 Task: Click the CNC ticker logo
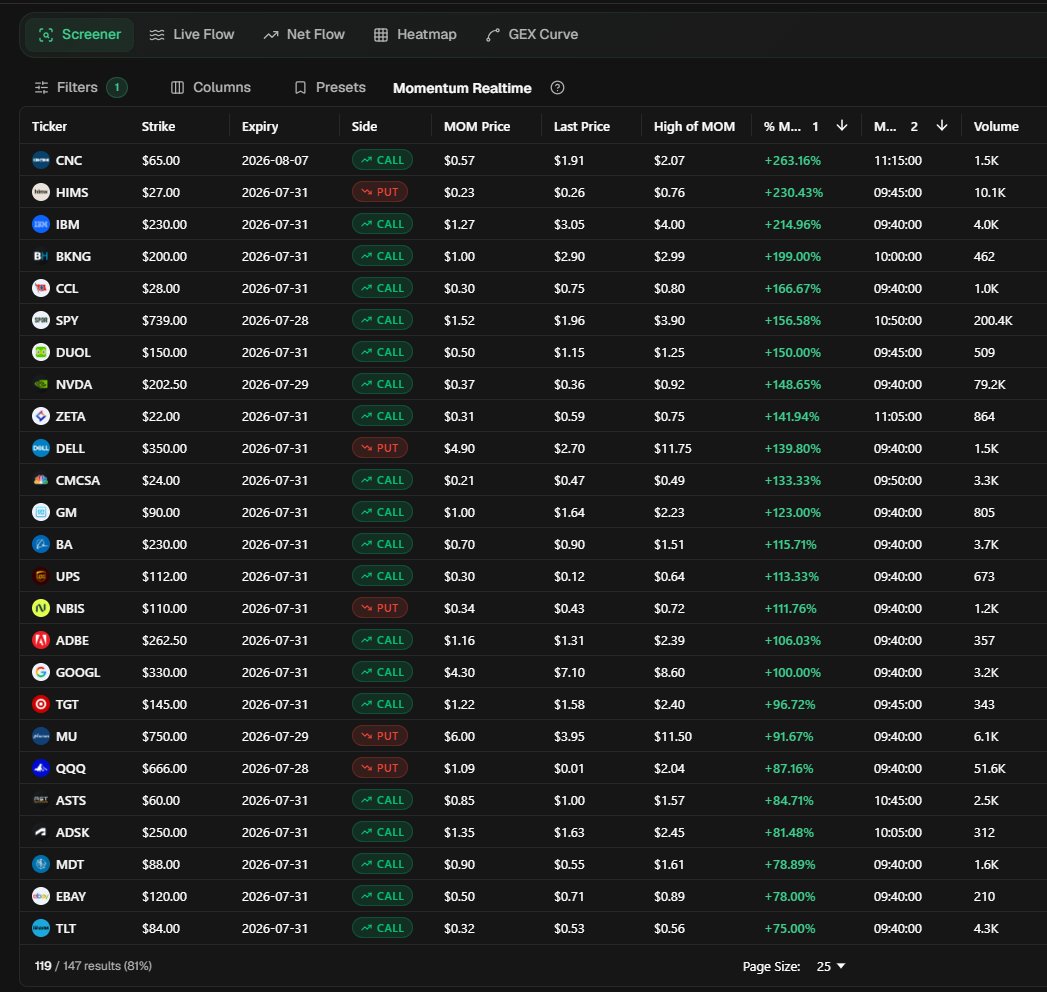pos(41,160)
